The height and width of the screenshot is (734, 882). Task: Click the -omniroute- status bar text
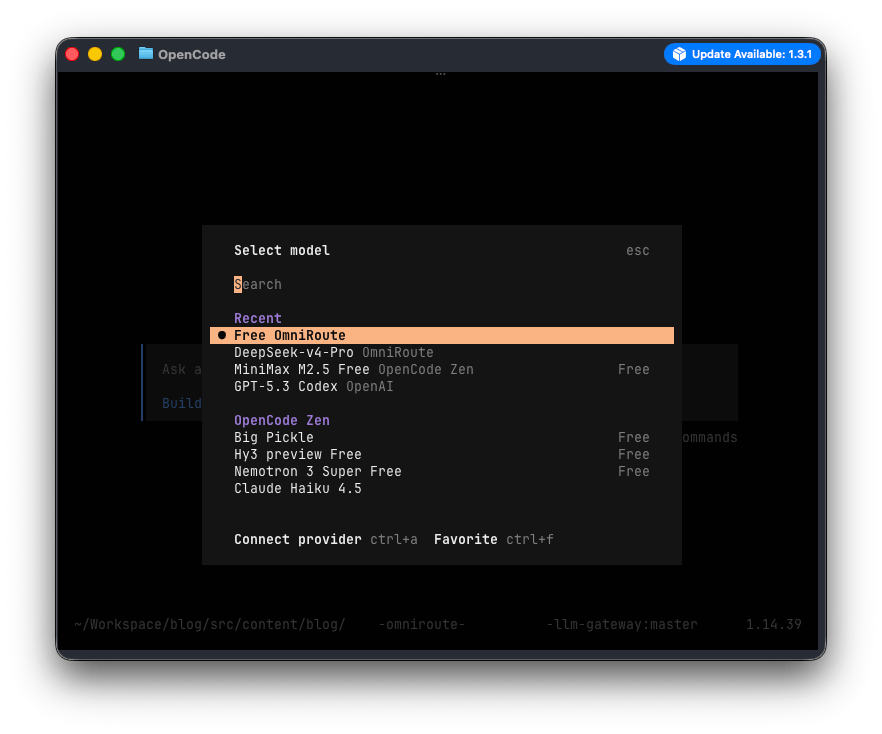422,624
